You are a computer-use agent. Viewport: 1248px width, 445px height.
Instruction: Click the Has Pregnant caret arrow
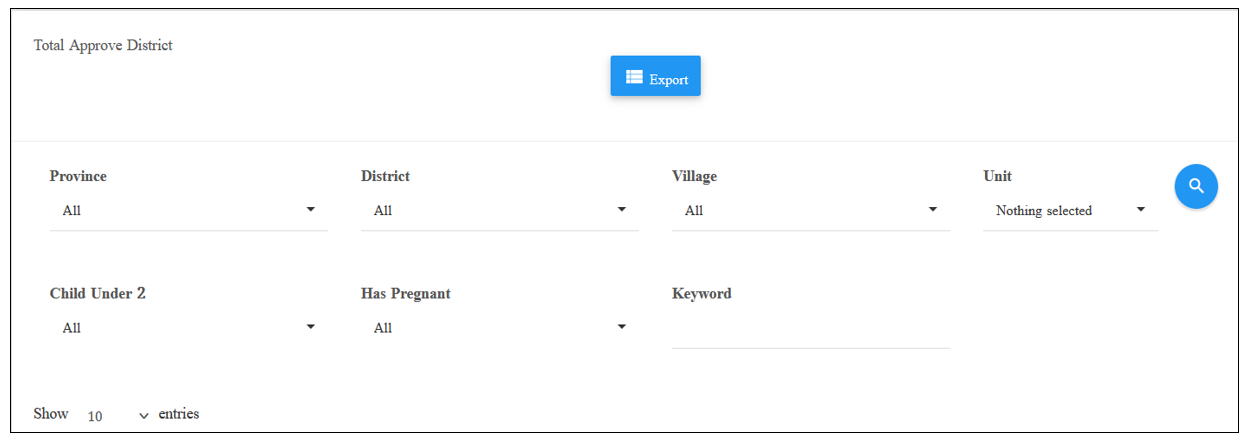pyautogui.click(x=621, y=327)
